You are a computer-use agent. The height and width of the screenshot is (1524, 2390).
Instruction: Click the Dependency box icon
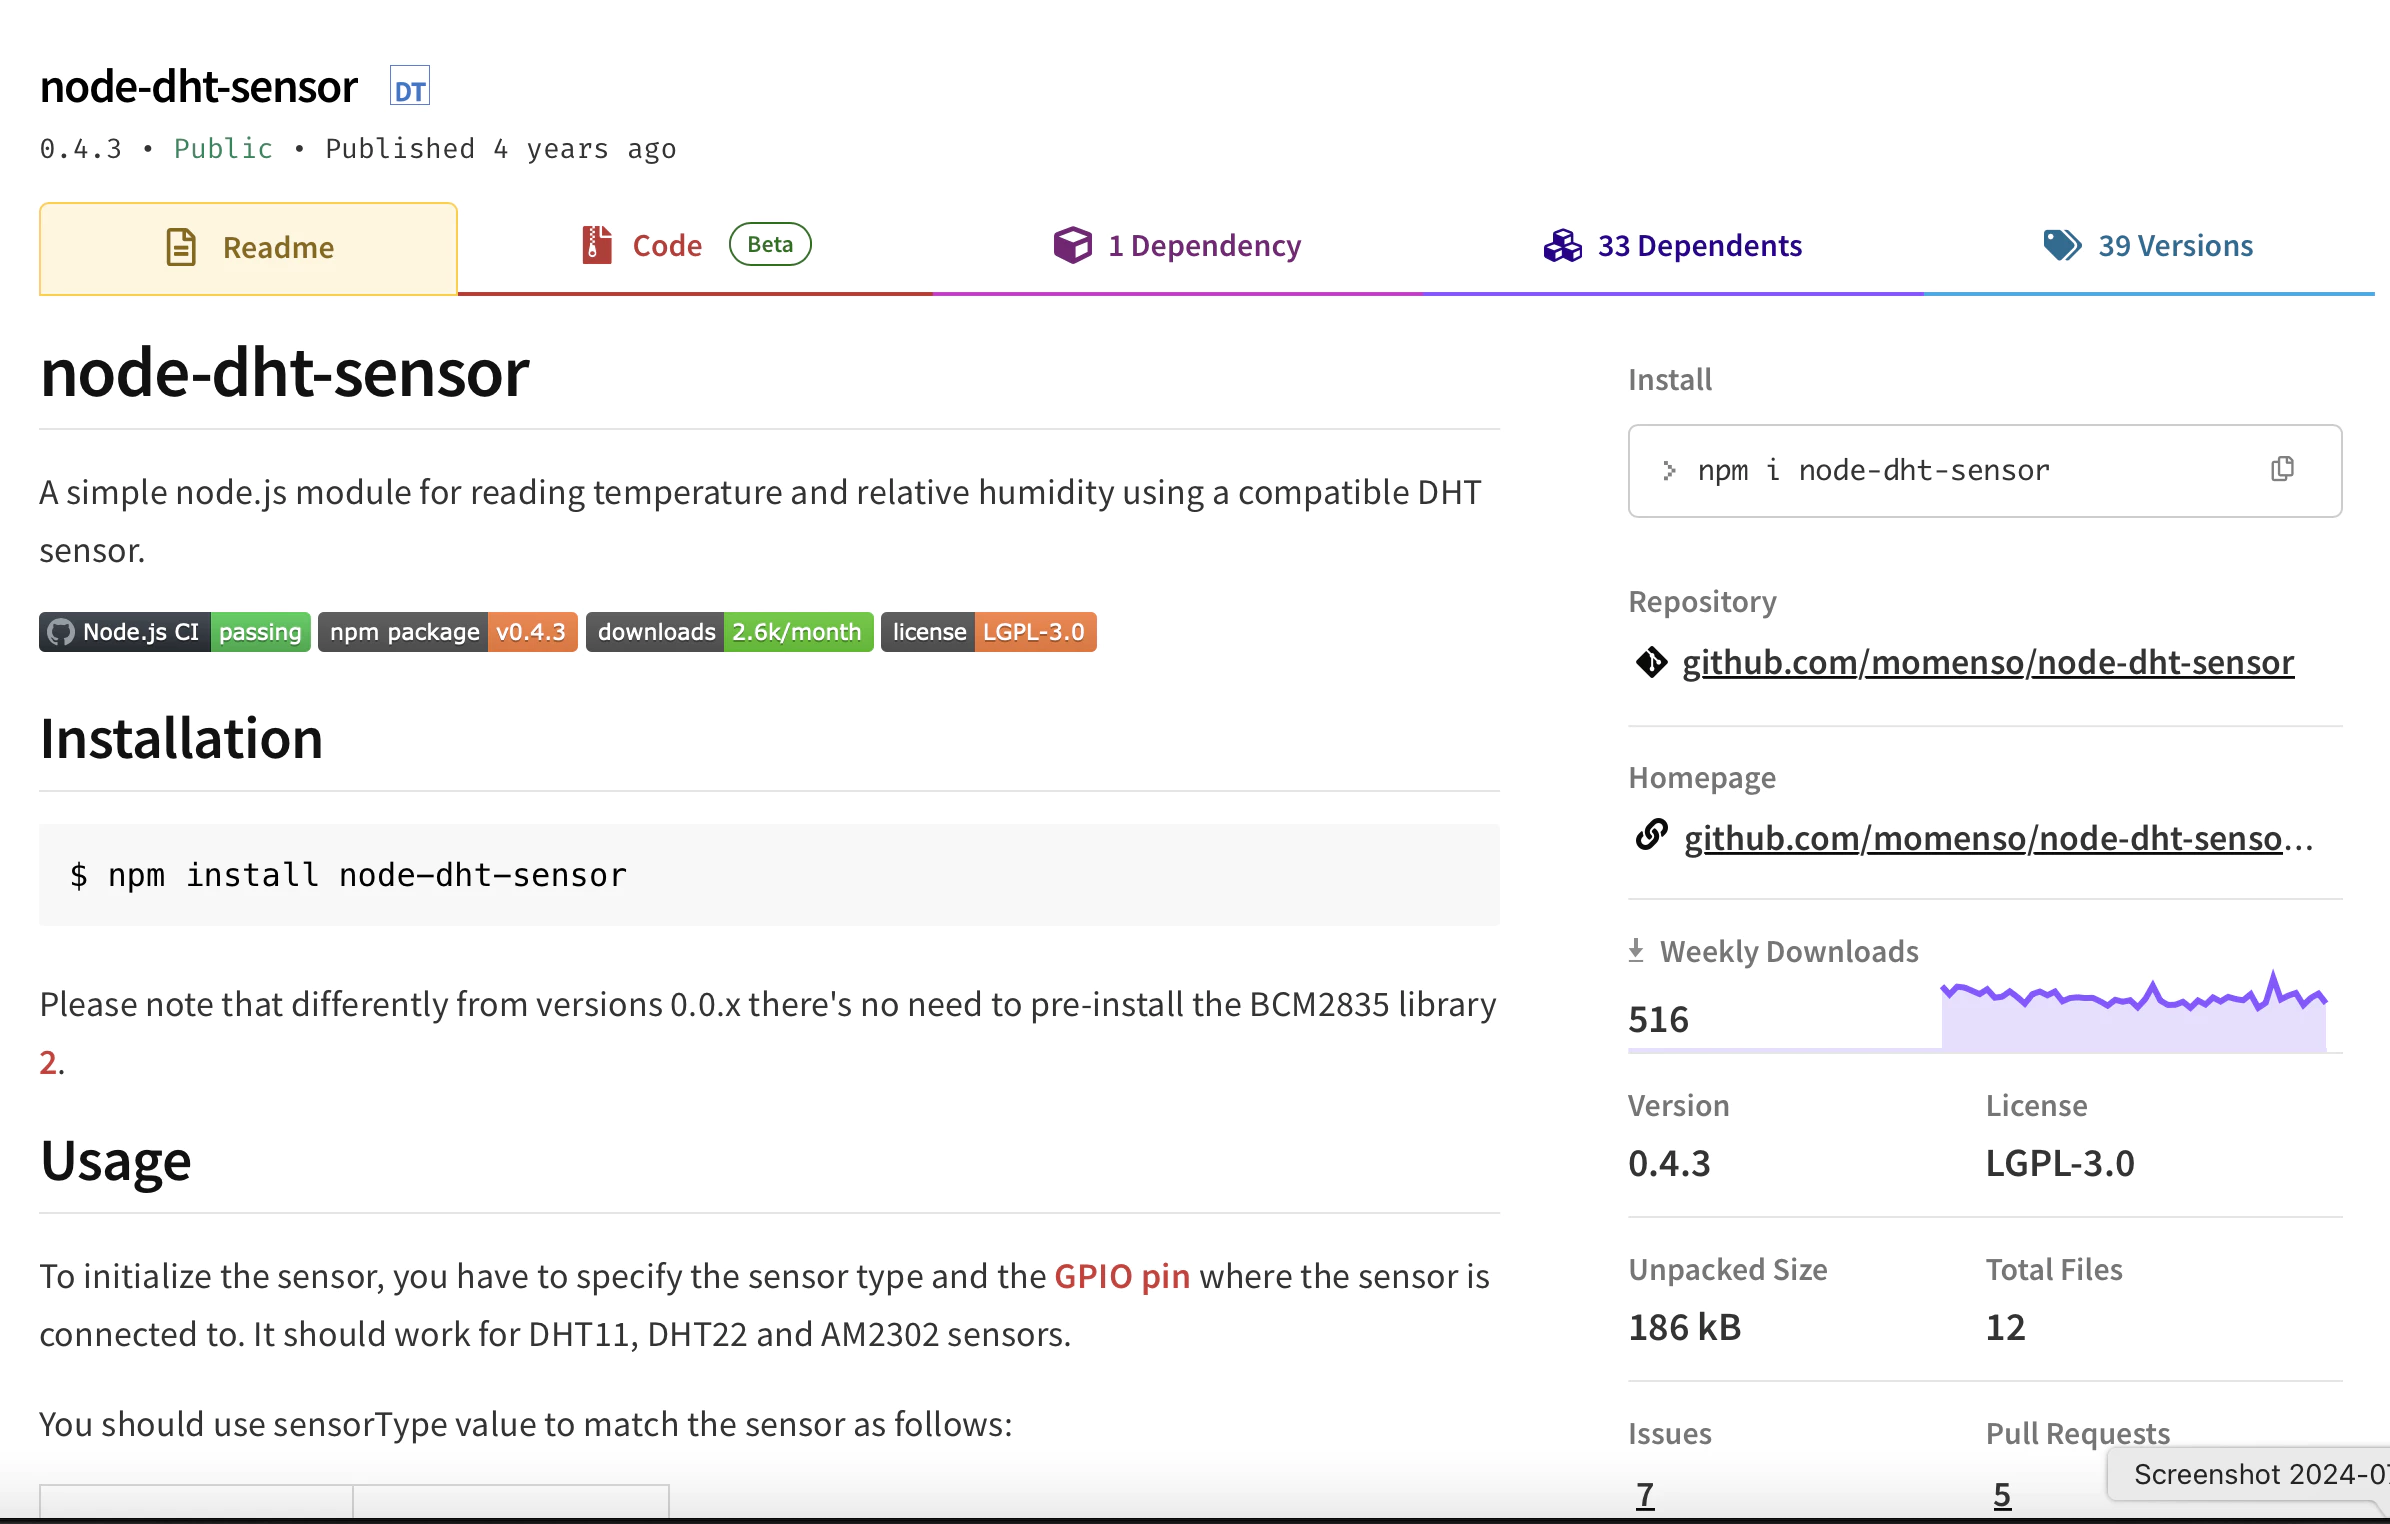click(1072, 245)
